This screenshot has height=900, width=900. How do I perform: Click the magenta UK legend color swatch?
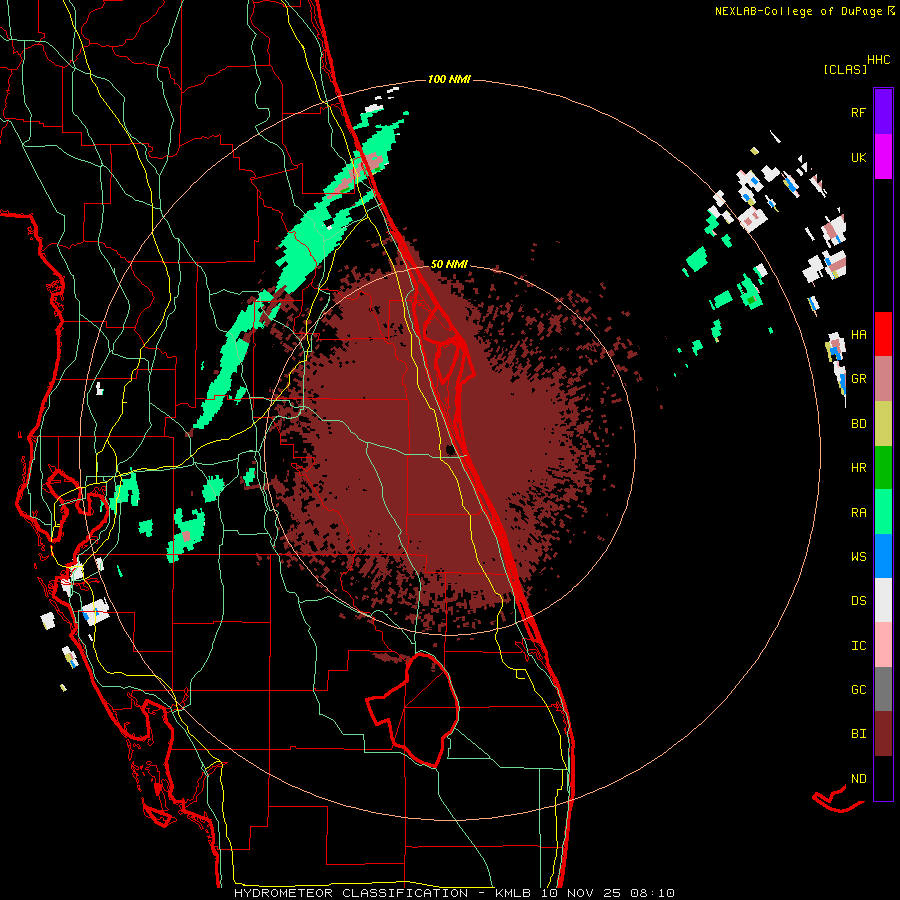(883, 157)
